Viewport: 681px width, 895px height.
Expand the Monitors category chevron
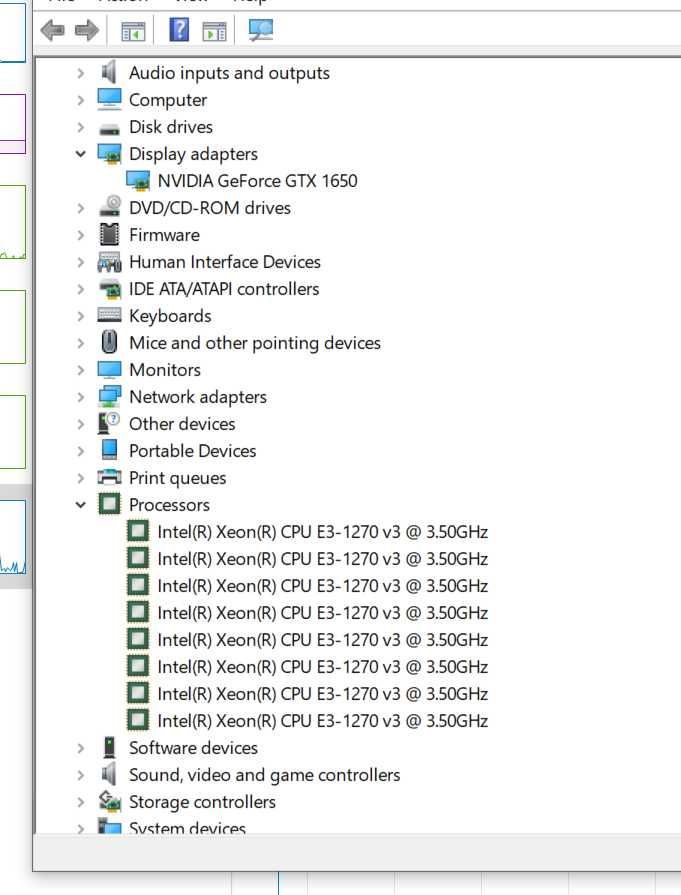(80, 370)
